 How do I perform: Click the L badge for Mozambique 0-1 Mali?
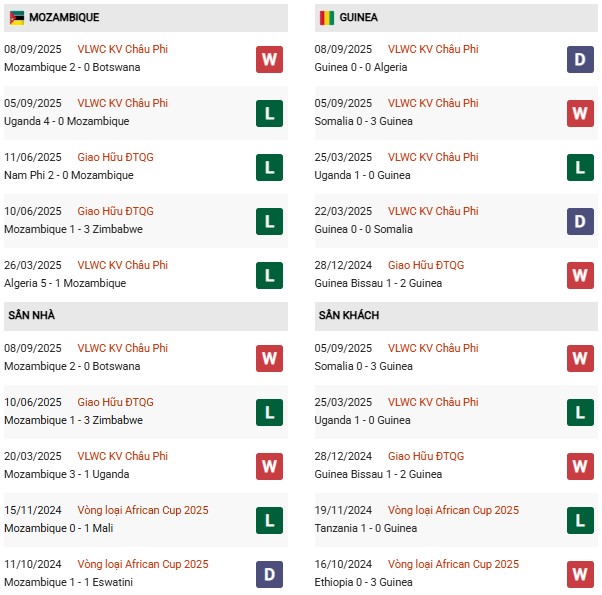269,520
